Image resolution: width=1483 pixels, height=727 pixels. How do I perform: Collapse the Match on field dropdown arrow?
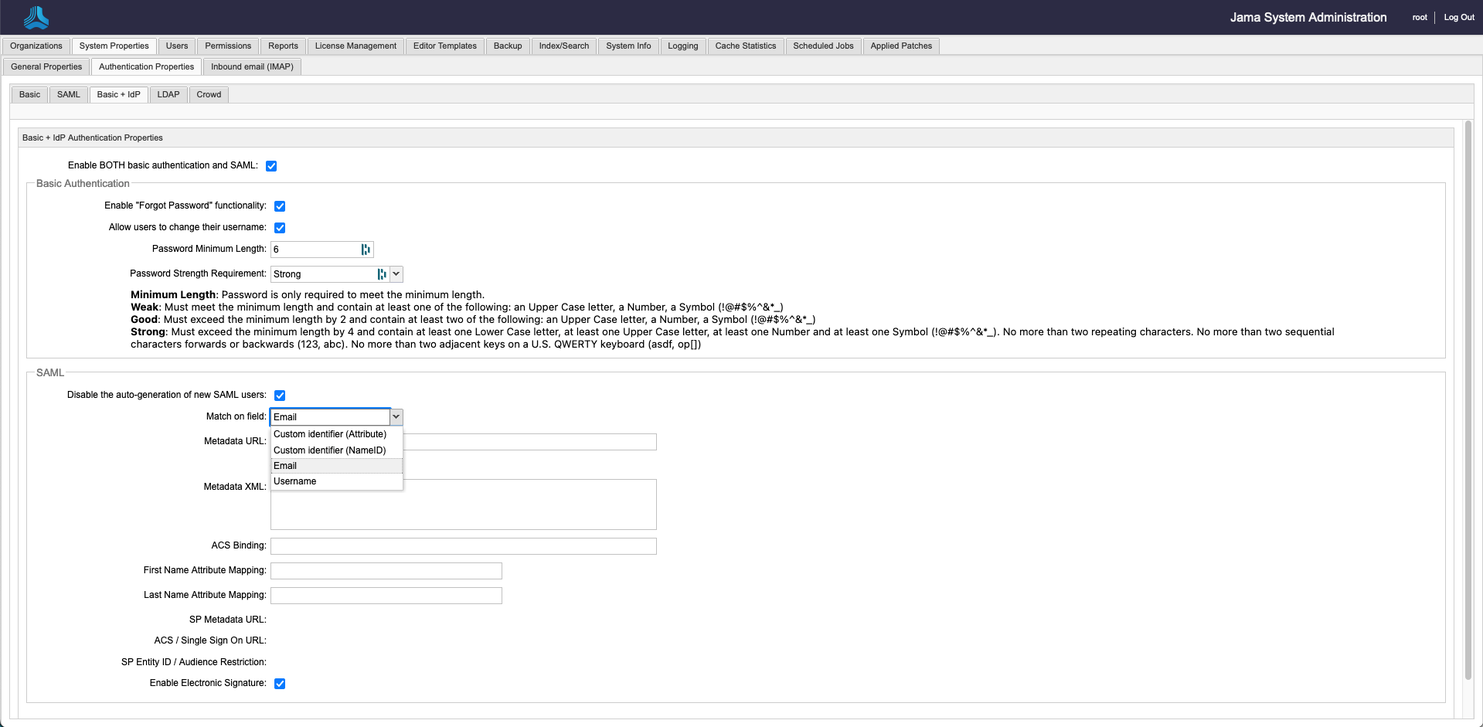coord(396,417)
